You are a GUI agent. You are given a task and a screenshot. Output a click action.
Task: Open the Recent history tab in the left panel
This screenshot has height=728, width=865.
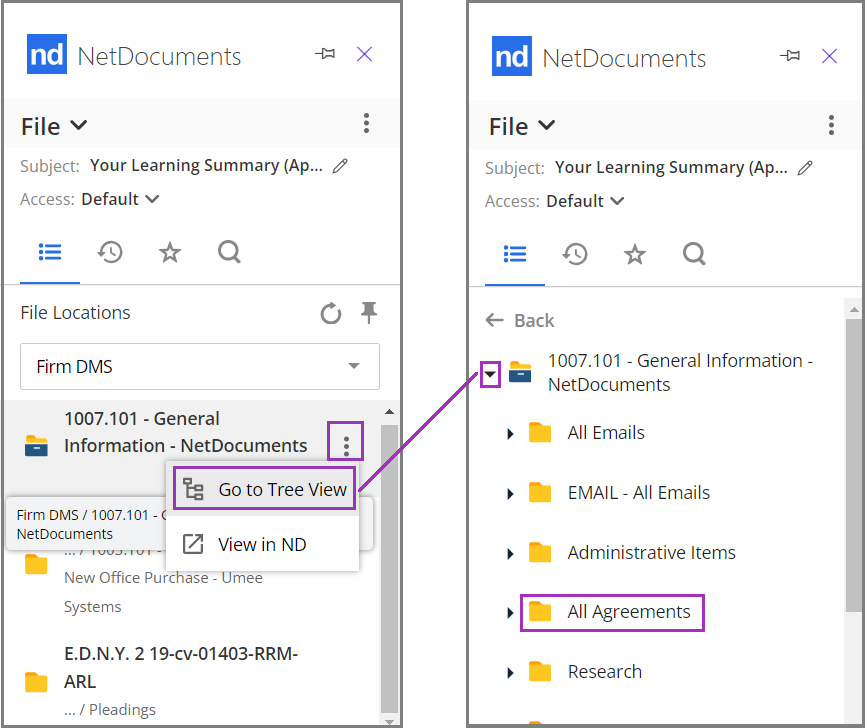[110, 253]
